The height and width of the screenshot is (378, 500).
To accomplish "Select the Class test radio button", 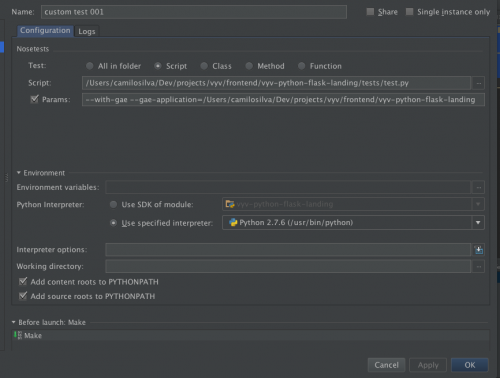I will tap(204, 66).
